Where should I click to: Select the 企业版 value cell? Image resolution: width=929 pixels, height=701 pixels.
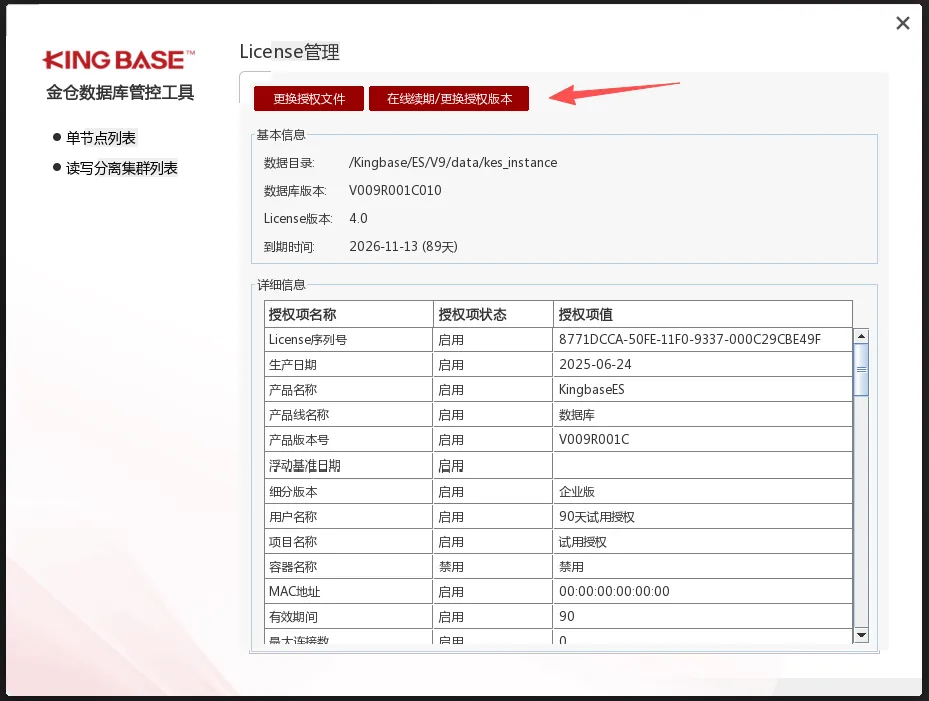click(703, 491)
